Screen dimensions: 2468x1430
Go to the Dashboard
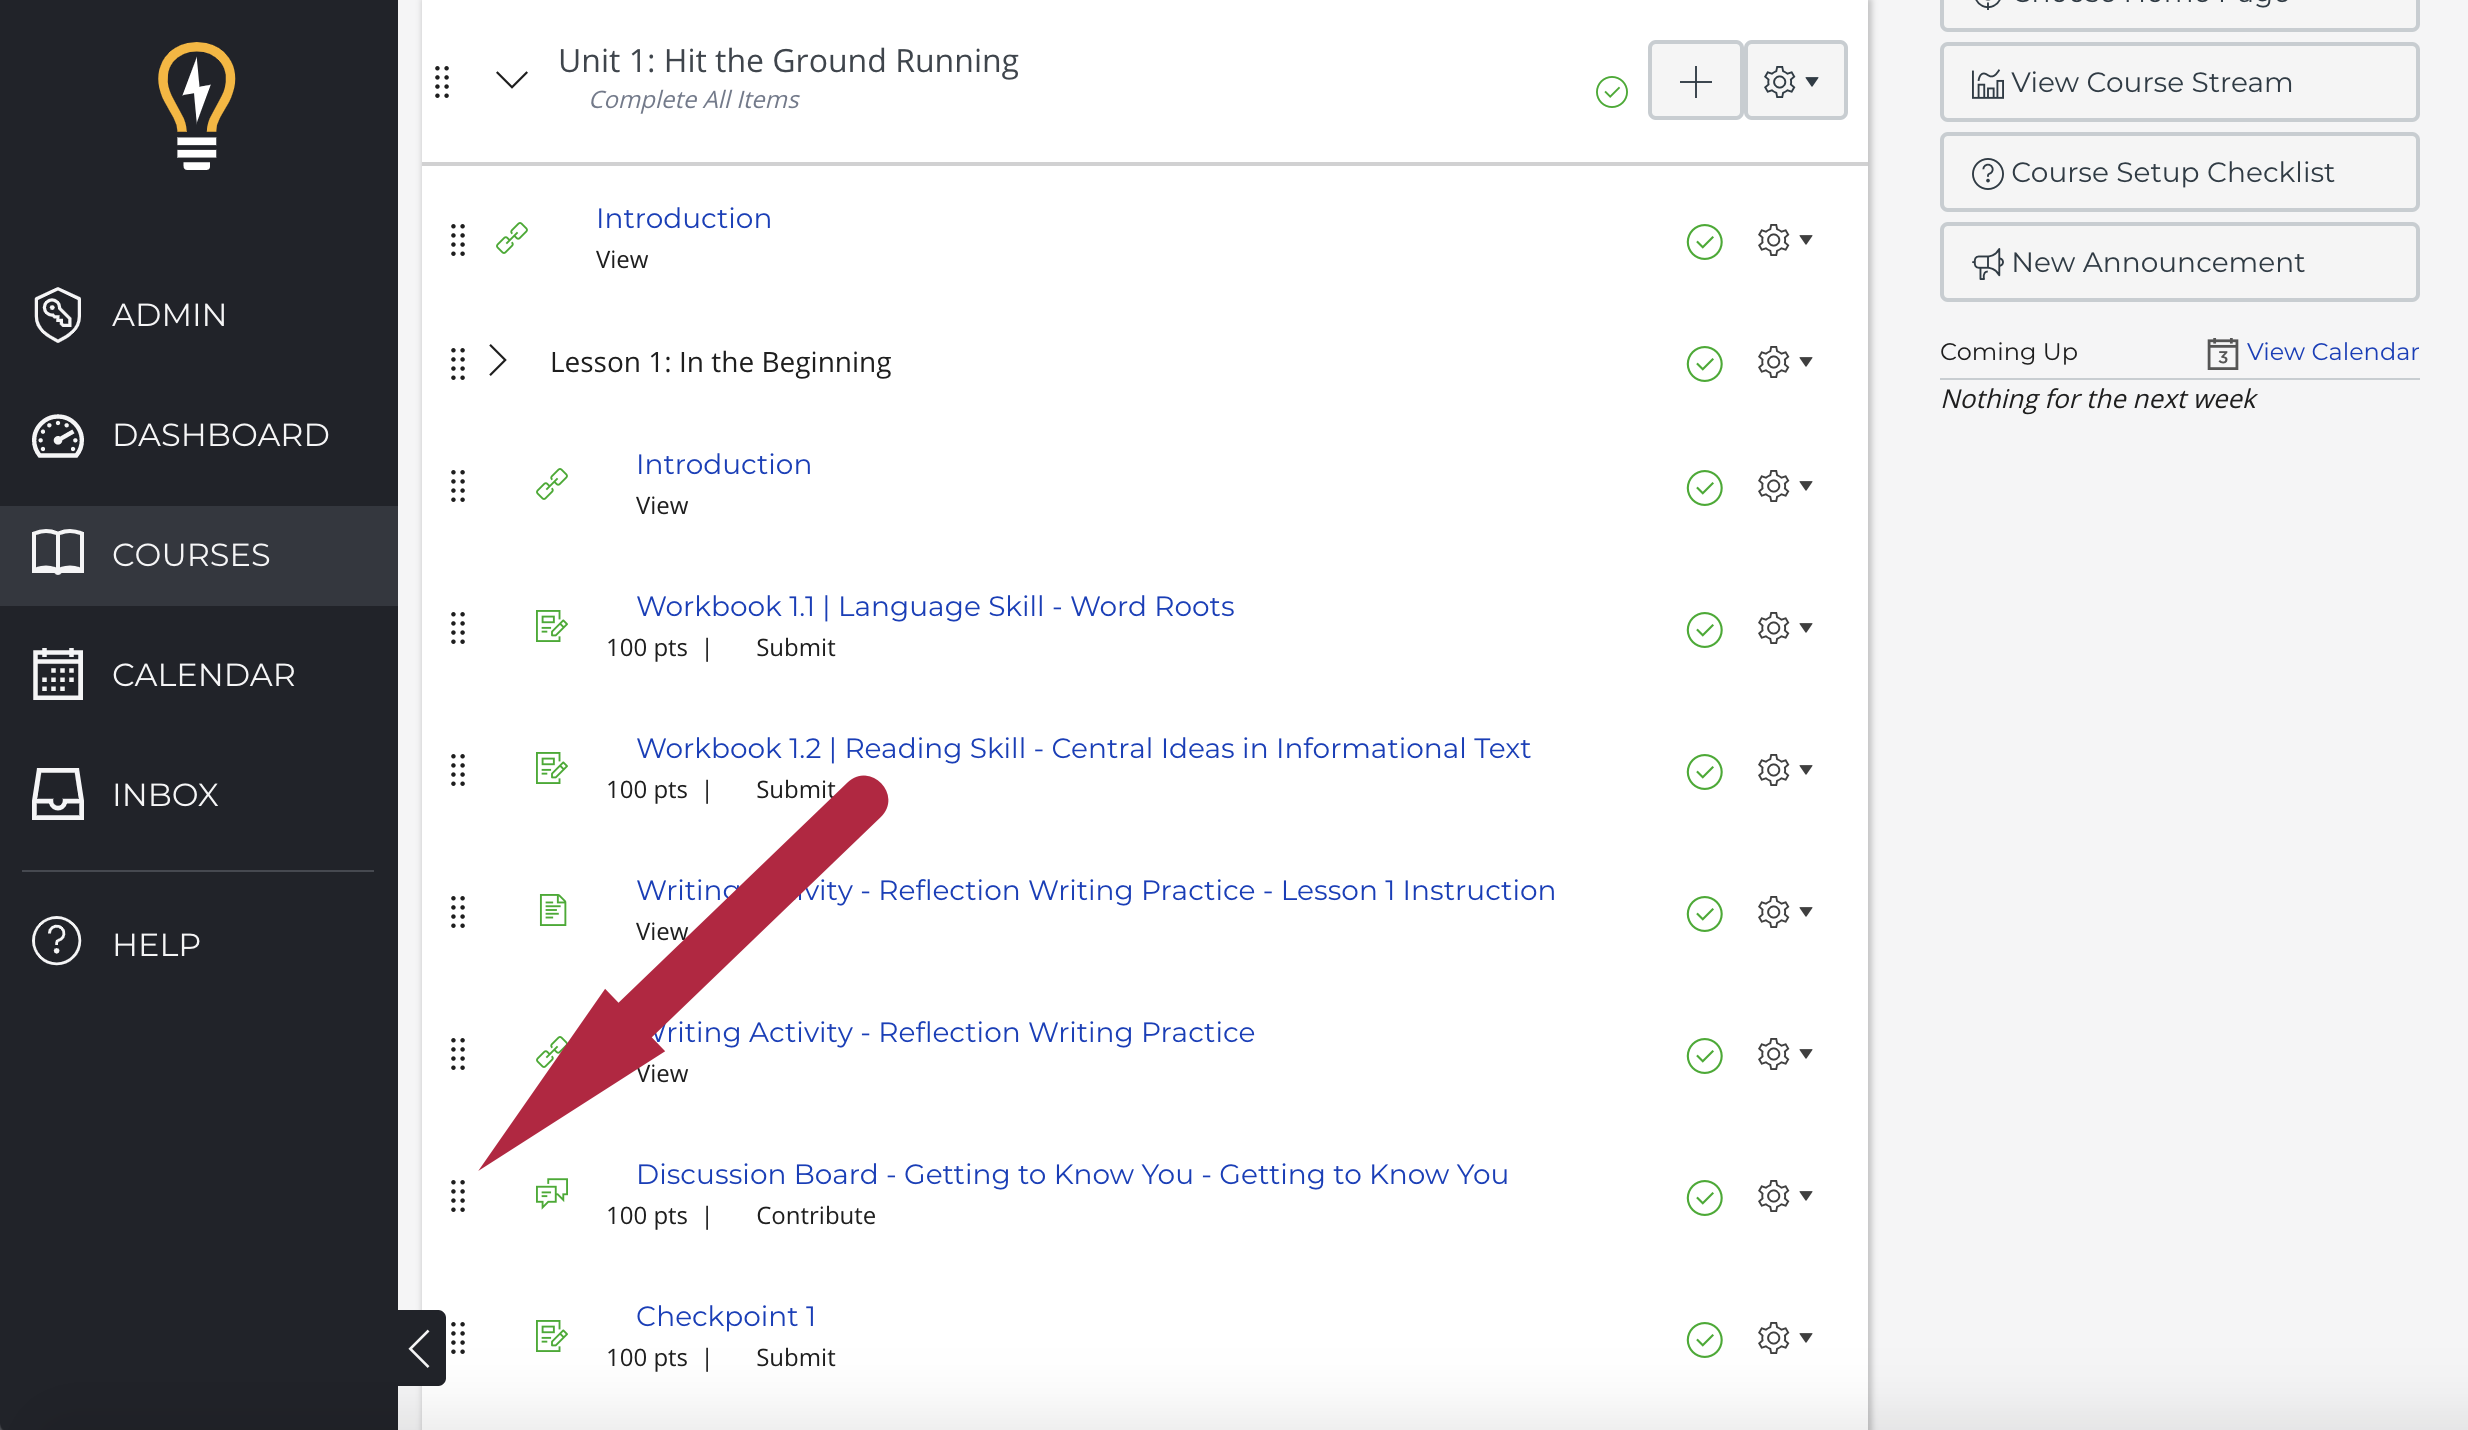click(x=199, y=435)
